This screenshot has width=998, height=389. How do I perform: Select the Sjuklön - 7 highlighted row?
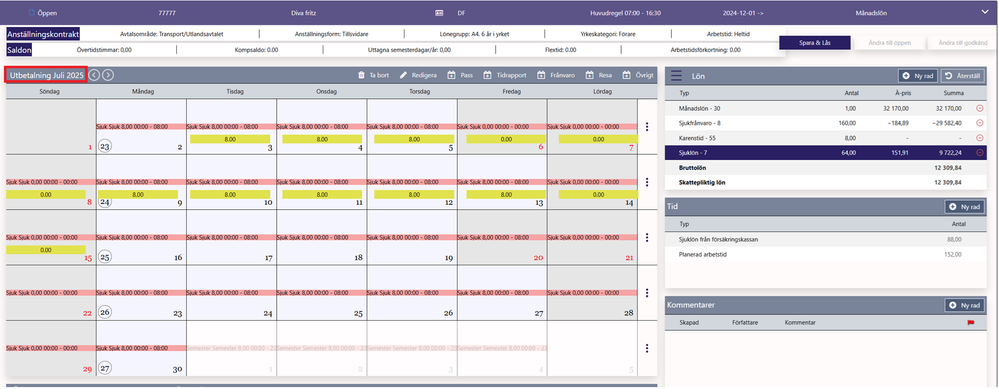coord(826,152)
